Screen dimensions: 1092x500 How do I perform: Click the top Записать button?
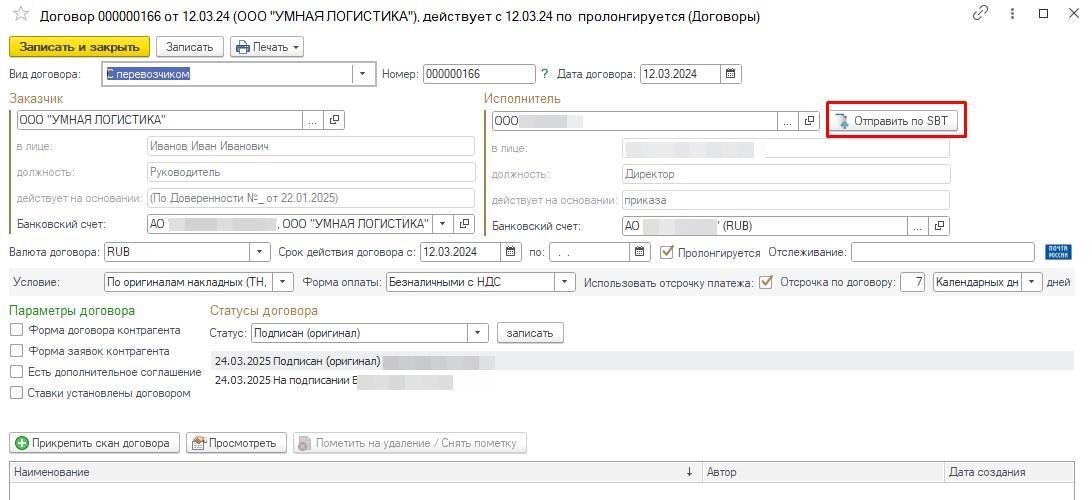click(x=189, y=47)
